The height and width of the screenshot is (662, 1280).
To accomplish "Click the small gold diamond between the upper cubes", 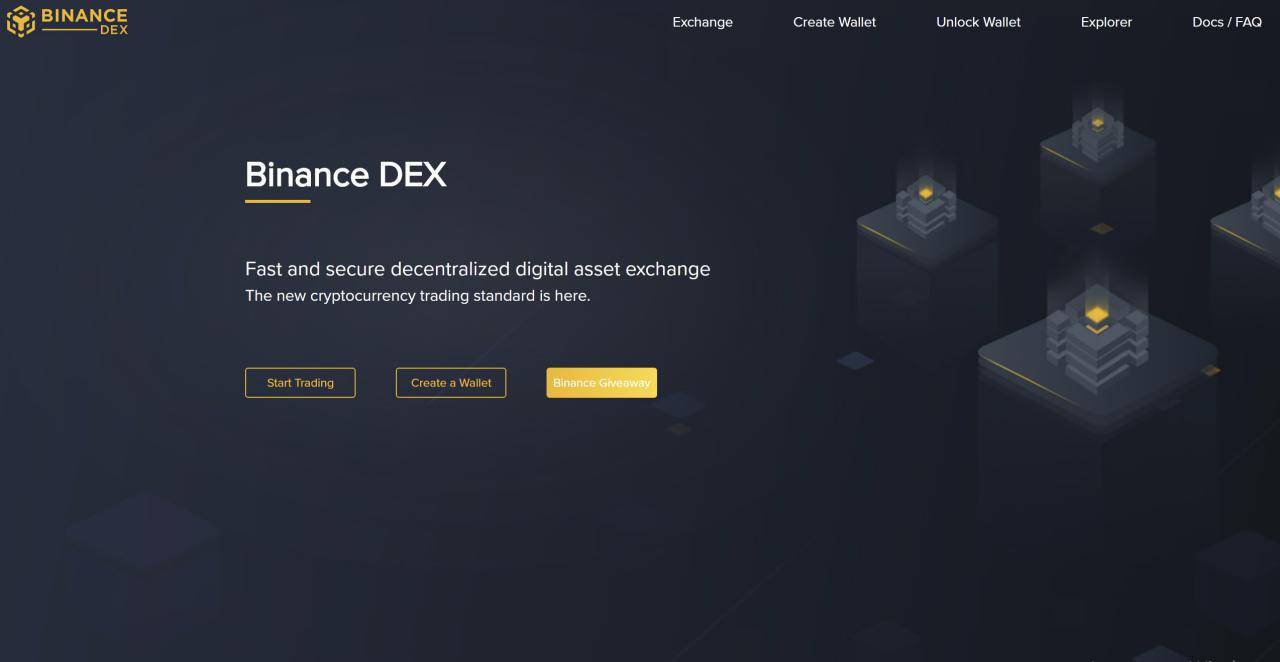I will coord(1101,228).
